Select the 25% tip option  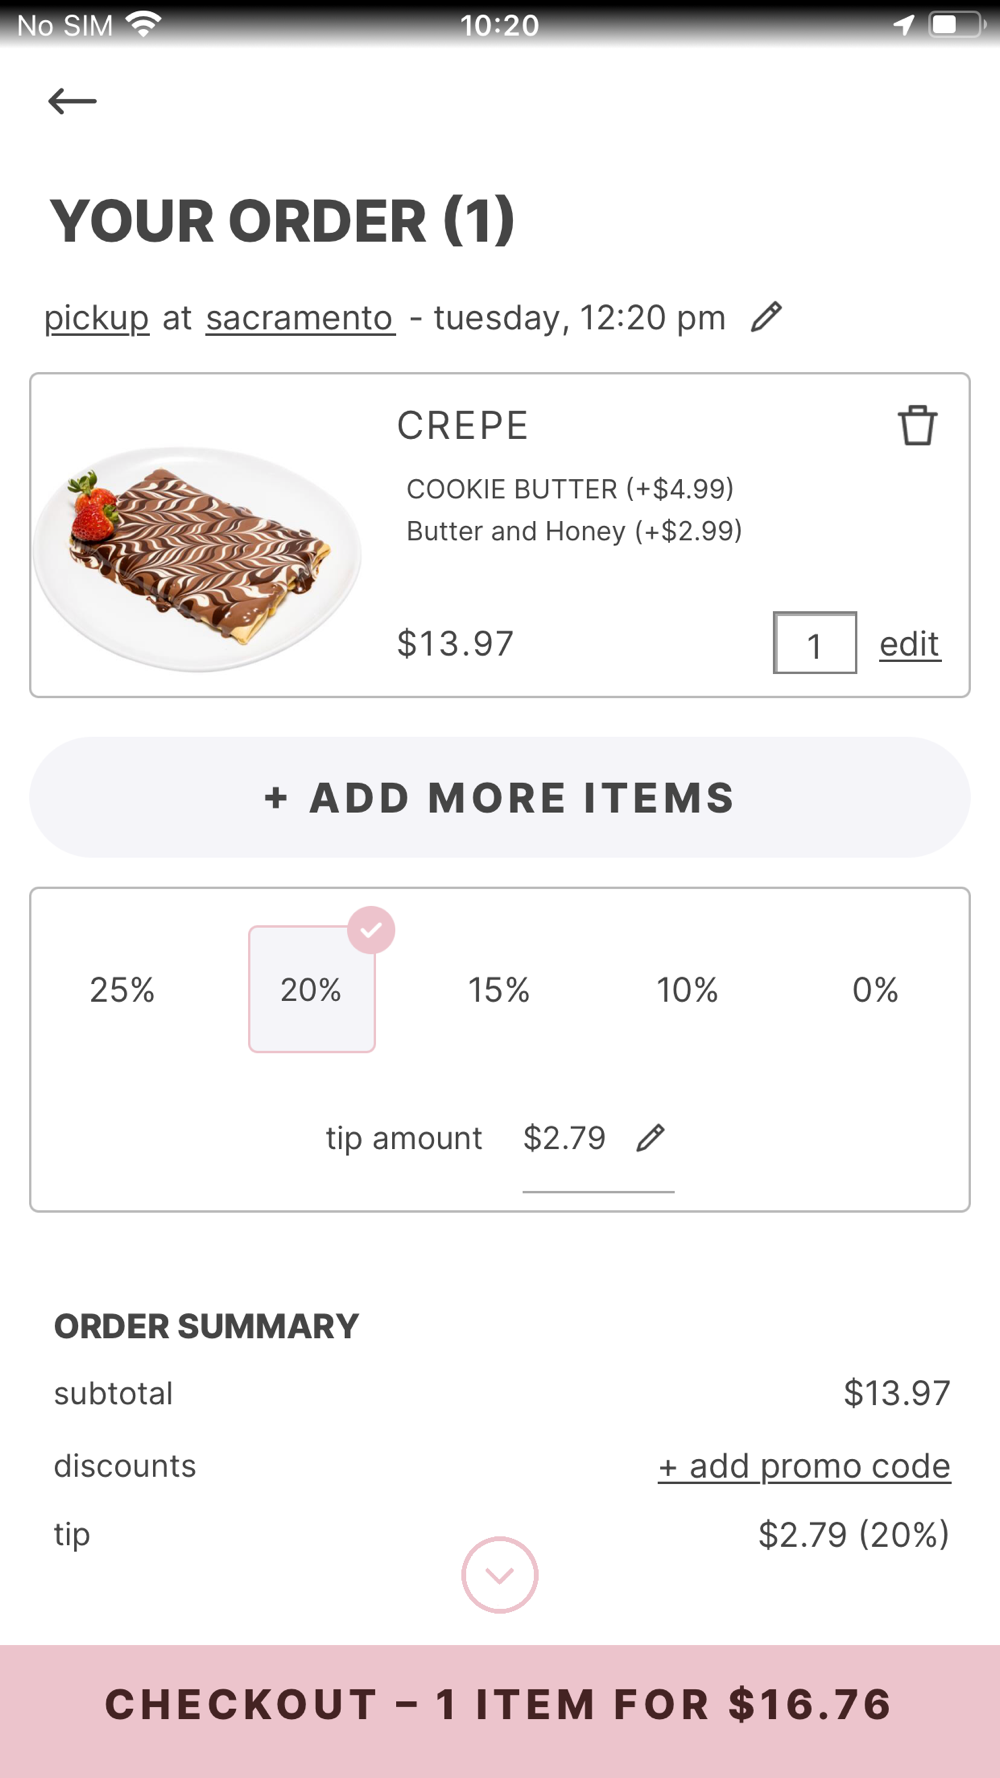tap(122, 990)
